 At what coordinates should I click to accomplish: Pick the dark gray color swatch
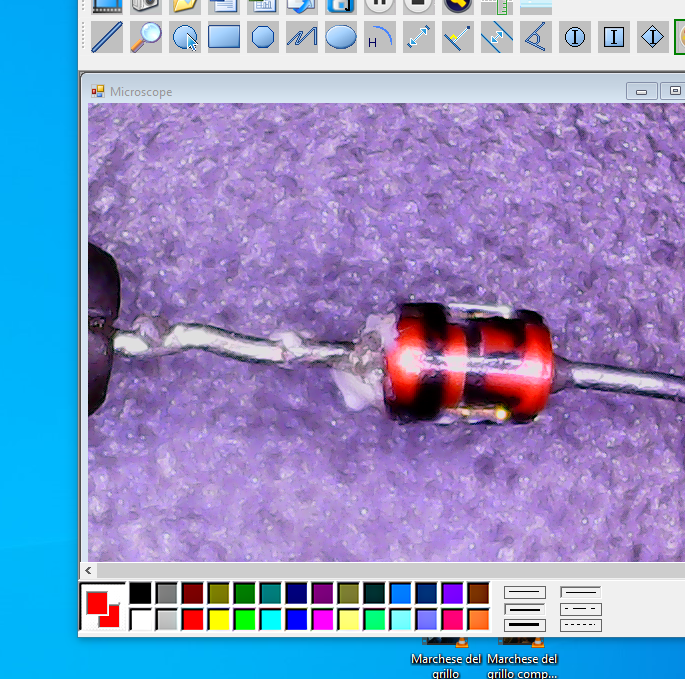click(x=166, y=593)
